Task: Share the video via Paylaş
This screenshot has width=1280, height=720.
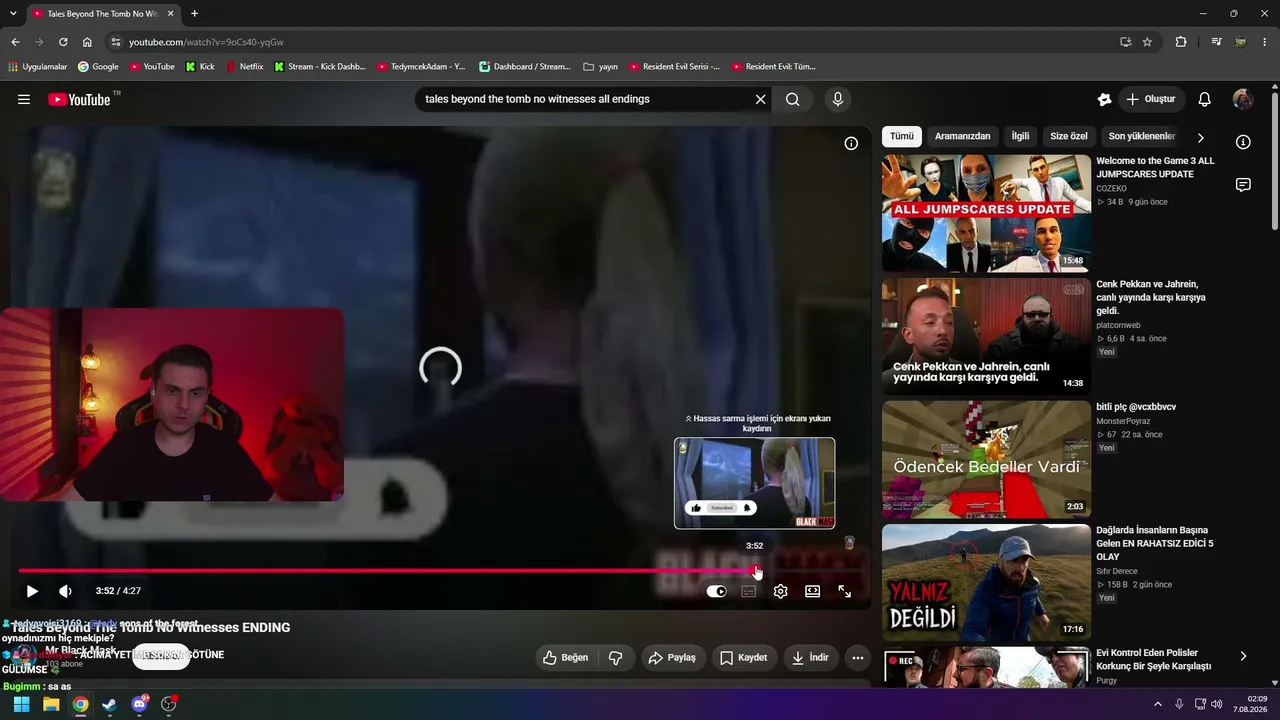Action: click(672, 657)
